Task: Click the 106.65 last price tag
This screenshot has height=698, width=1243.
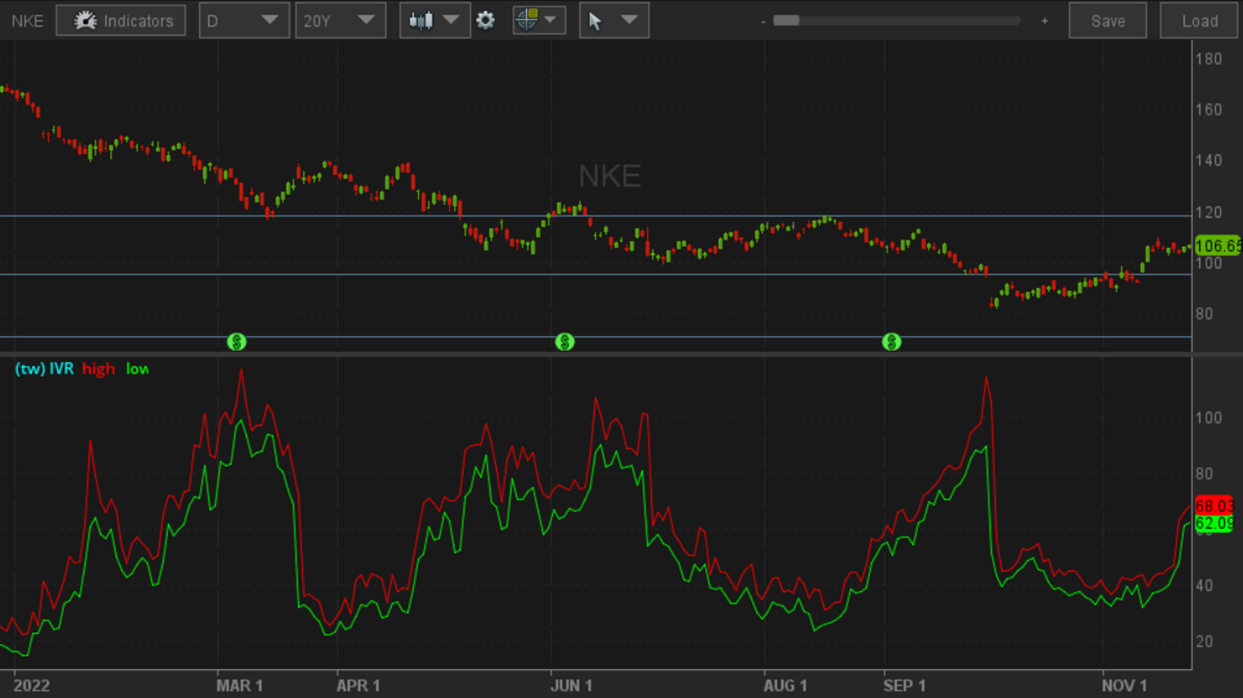Action: (x=1217, y=246)
